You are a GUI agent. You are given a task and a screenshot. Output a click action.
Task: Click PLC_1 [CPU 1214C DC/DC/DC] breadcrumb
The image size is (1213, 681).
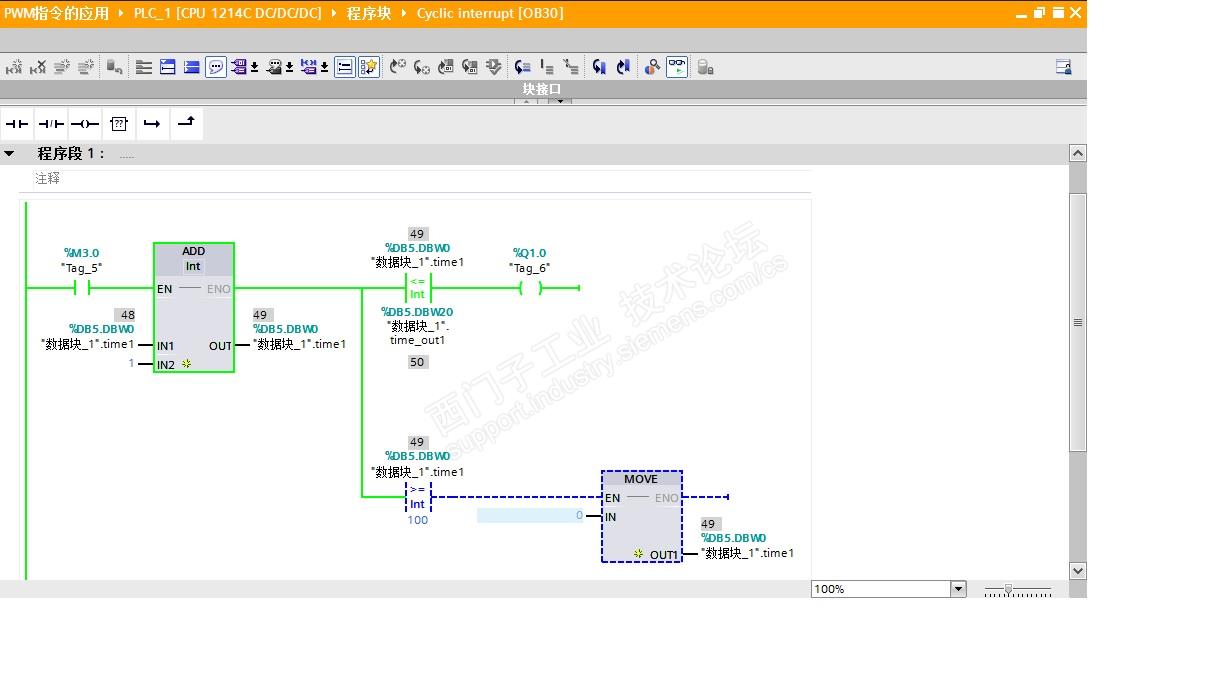228,13
